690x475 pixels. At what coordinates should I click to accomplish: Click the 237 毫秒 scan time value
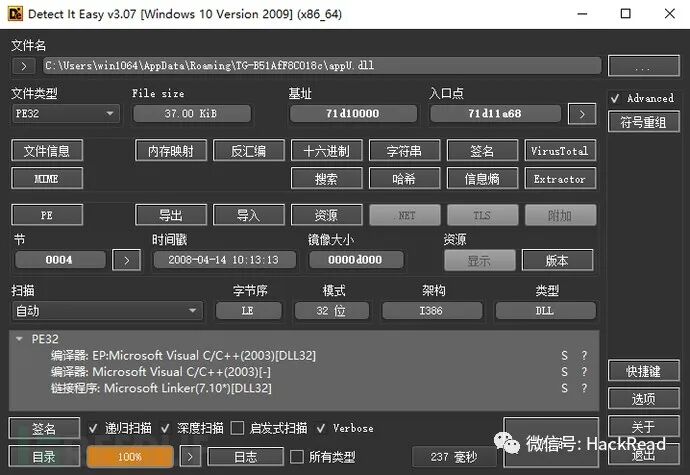(454, 457)
